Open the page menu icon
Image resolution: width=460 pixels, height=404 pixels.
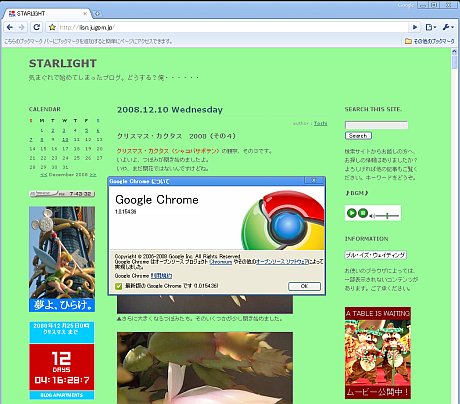coord(431,27)
